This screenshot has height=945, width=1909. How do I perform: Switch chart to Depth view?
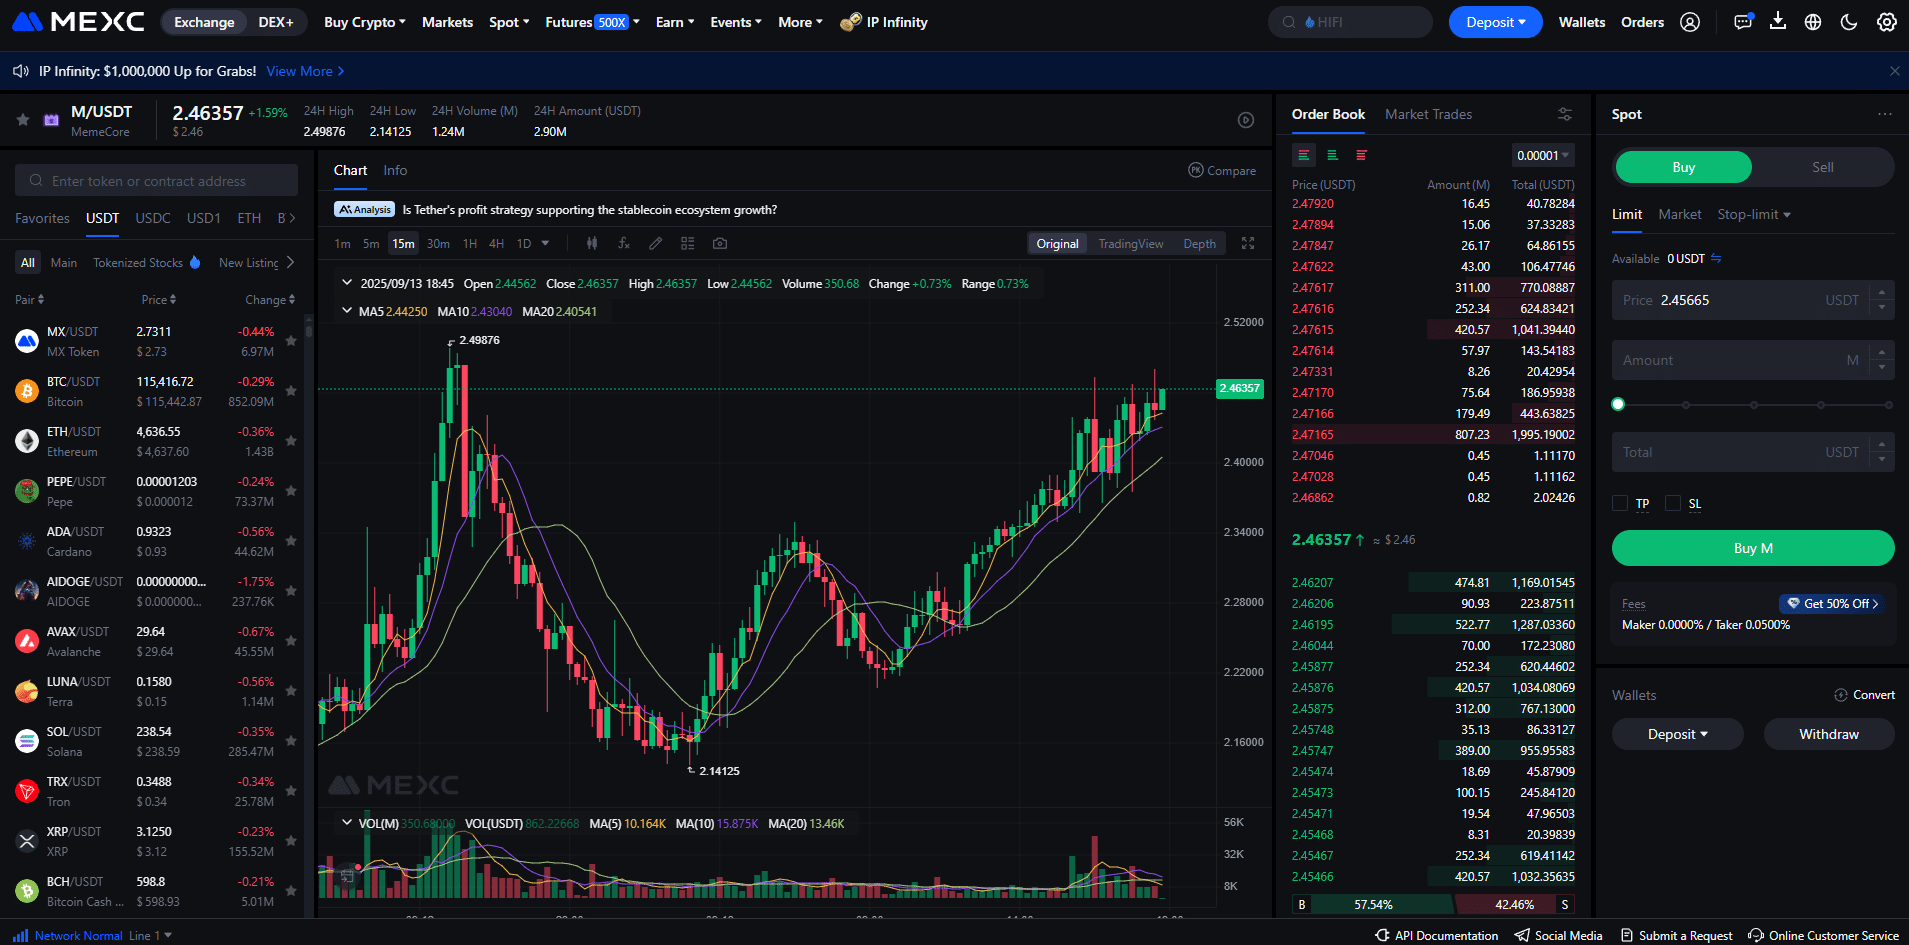tap(1200, 243)
